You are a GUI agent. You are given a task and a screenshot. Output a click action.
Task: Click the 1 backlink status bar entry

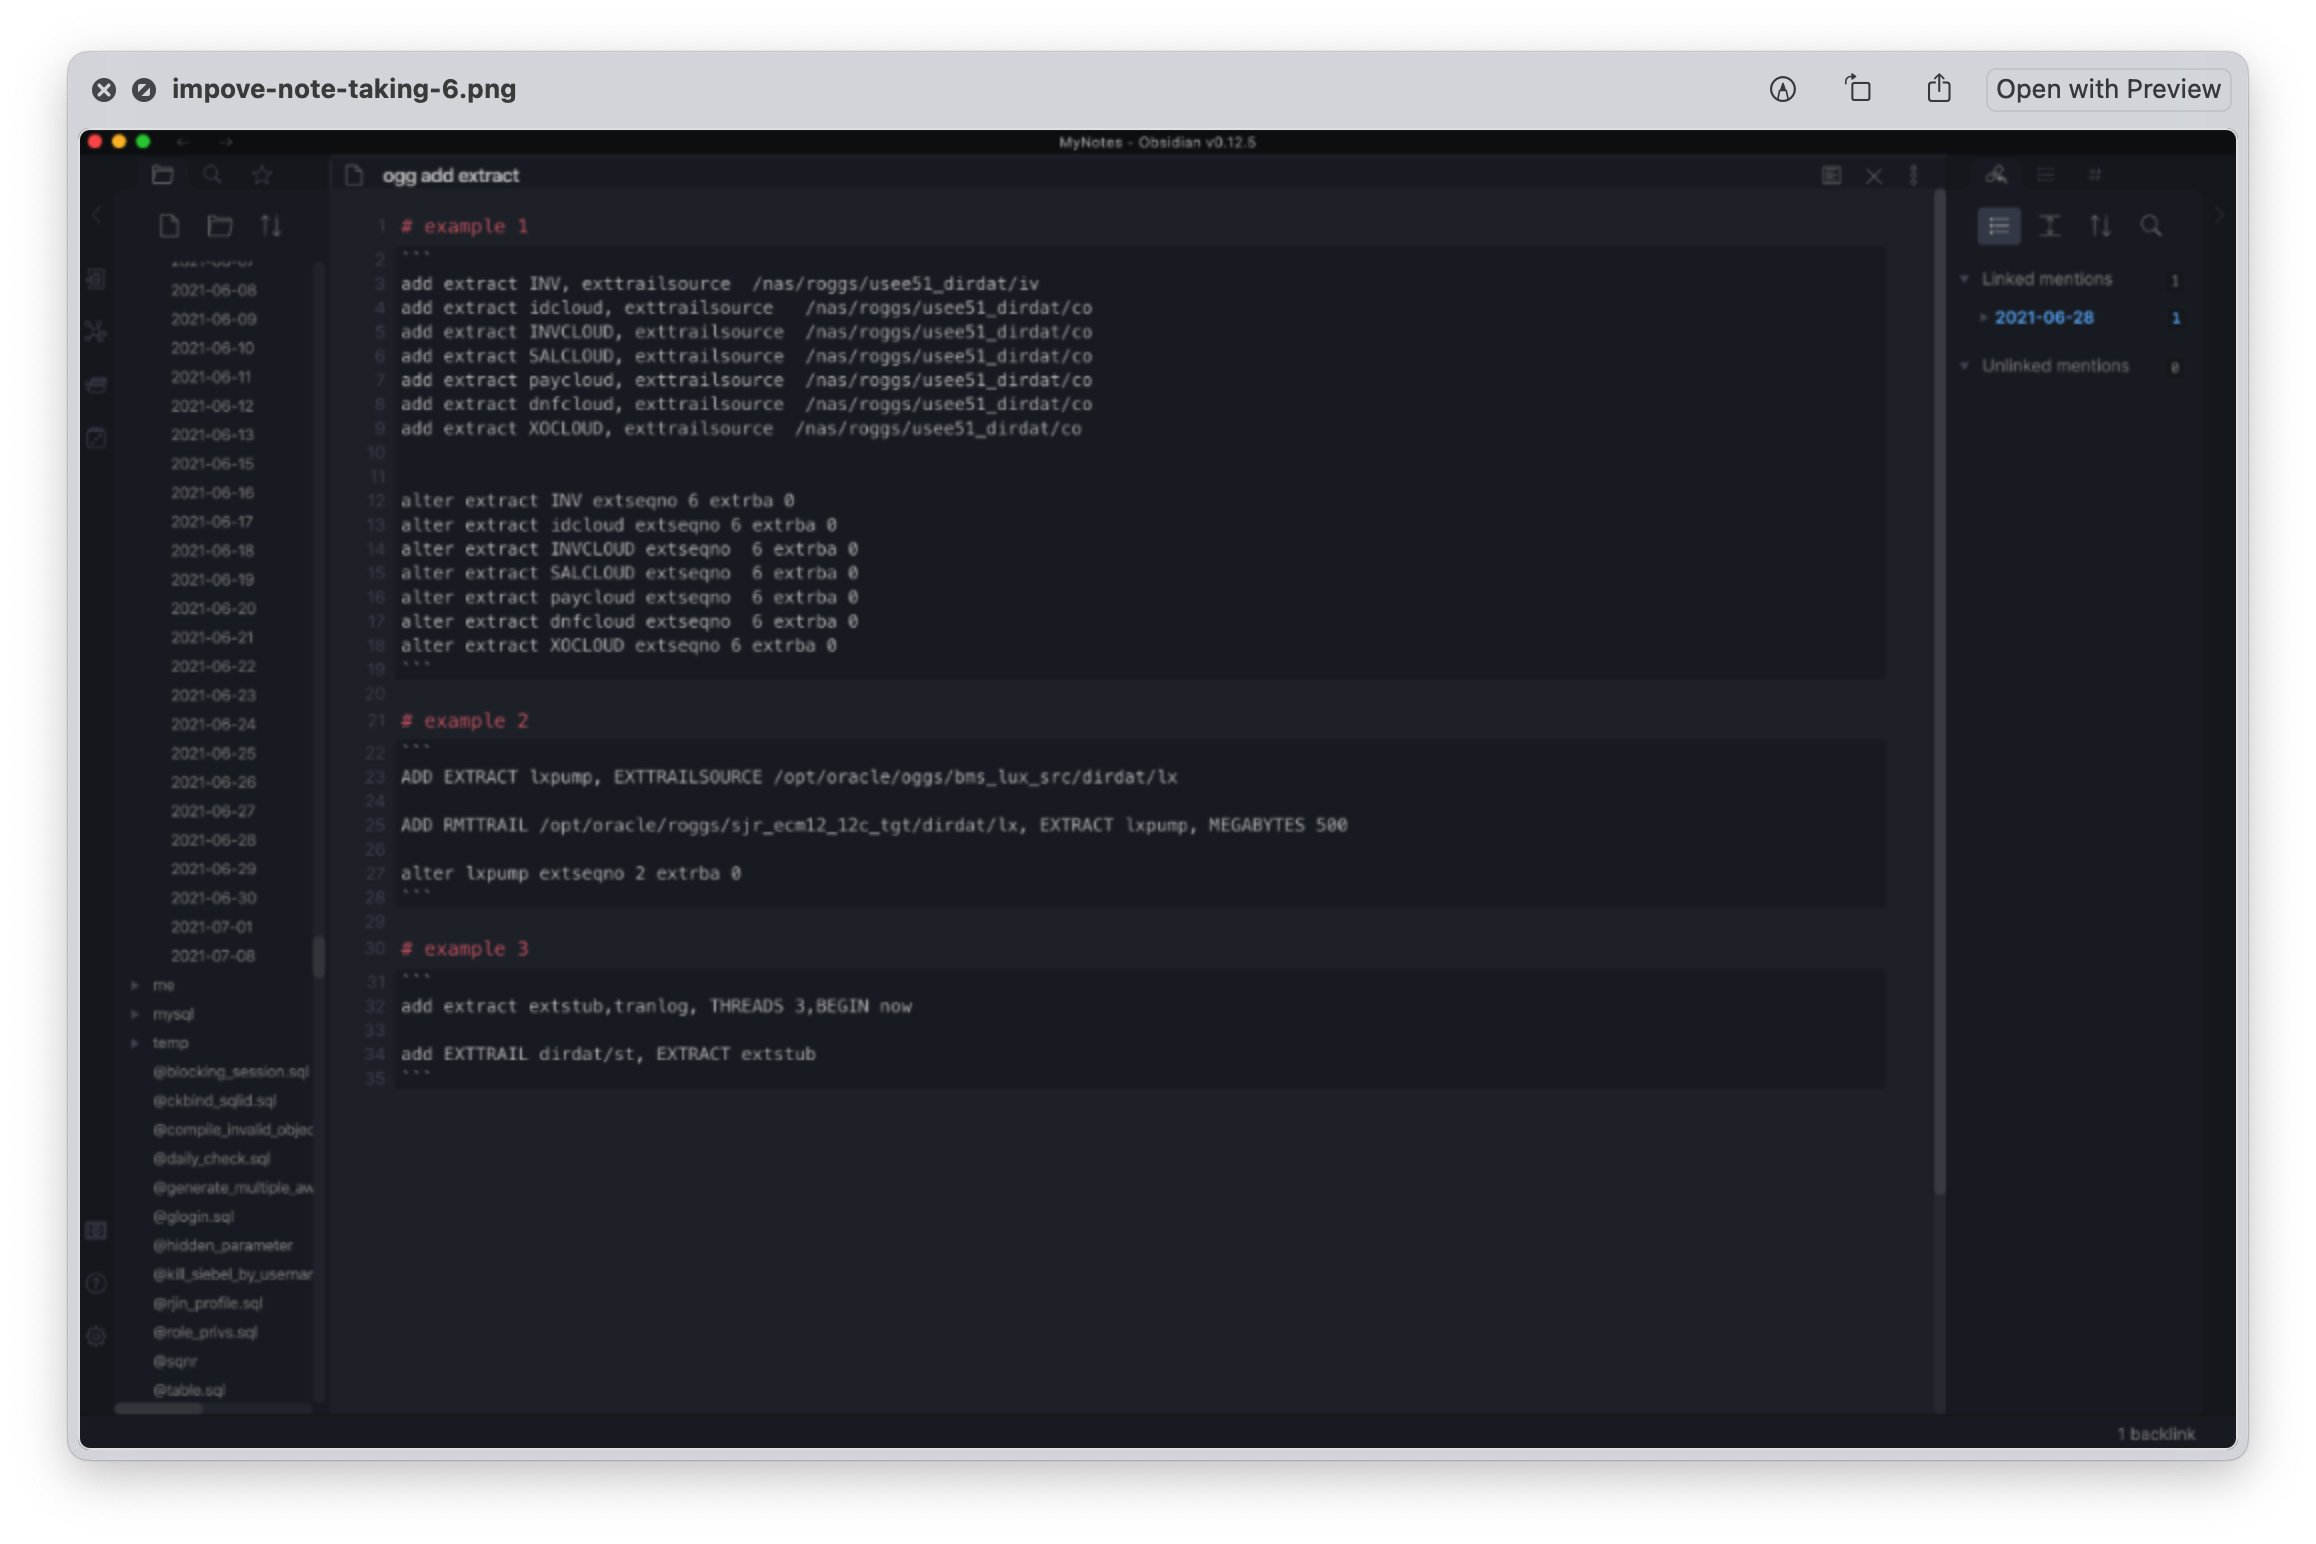click(x=2156, y=1435)
